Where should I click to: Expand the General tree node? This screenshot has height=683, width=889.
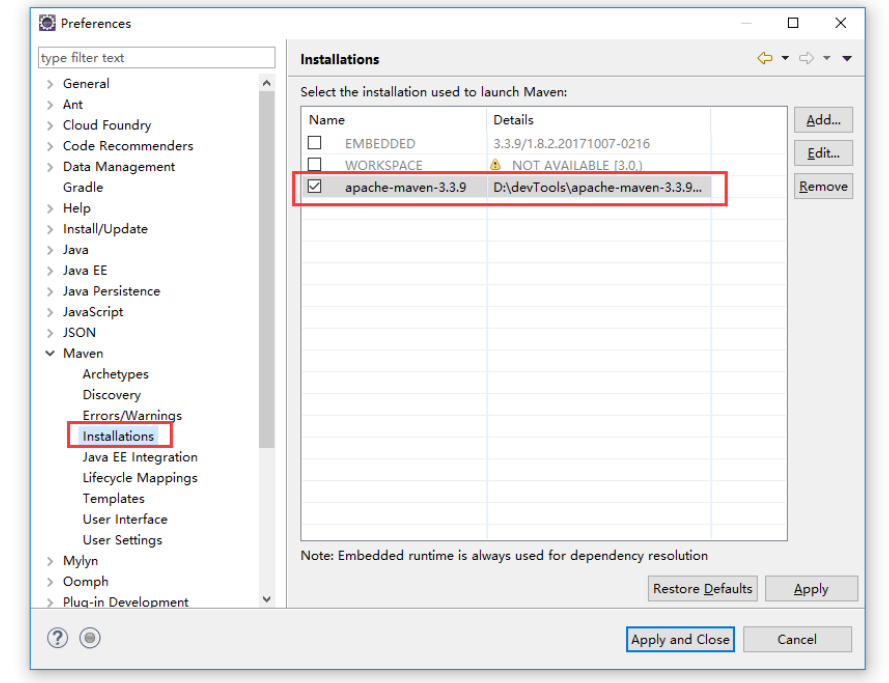[x=50, y=84]
